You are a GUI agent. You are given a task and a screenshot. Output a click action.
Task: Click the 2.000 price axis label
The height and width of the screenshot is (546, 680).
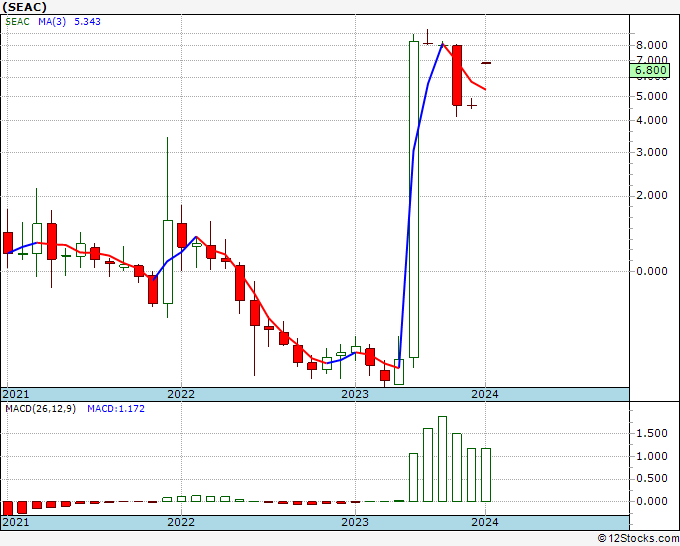pos(651,195)
